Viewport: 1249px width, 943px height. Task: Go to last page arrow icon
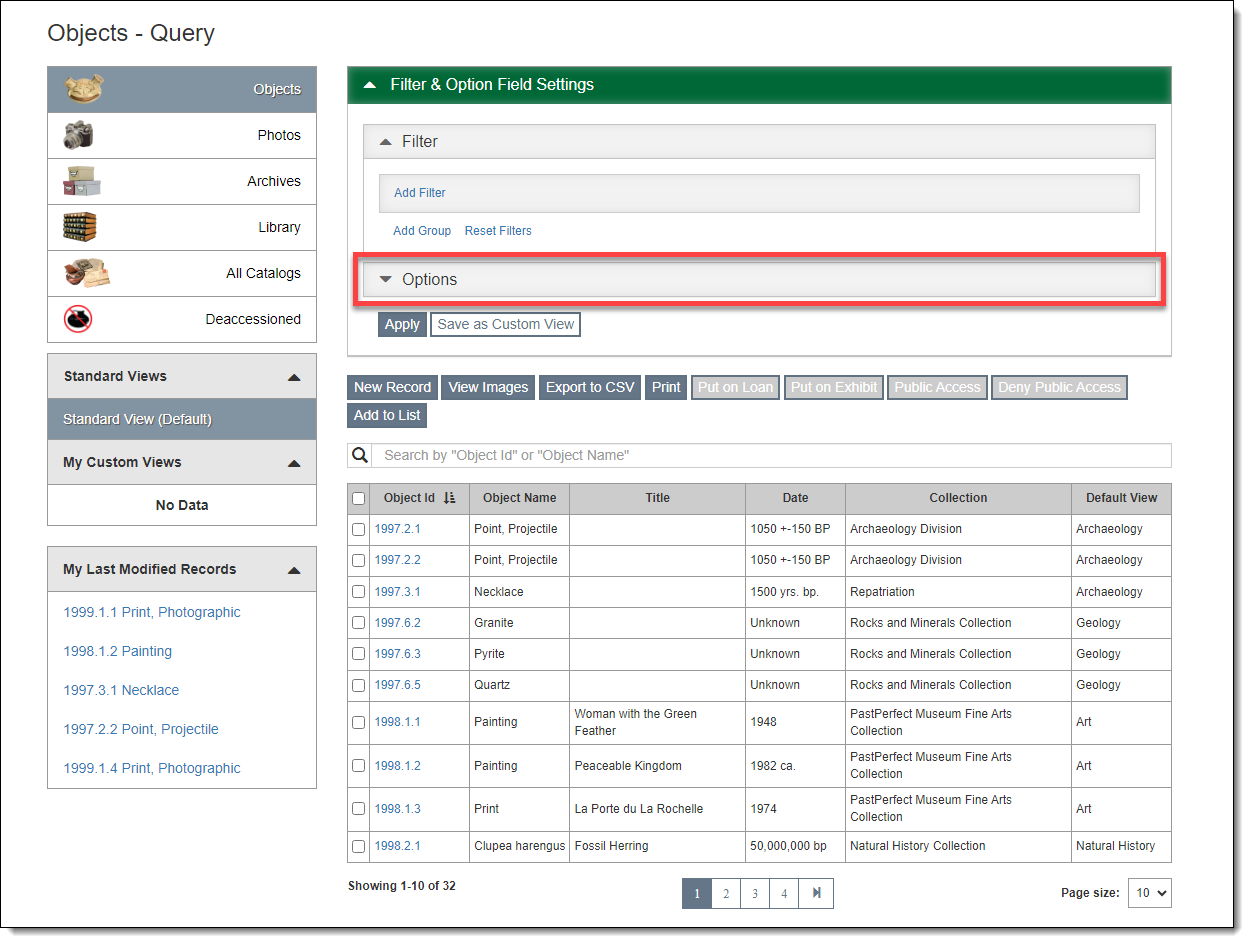pyautogui.click(x=816, y=893)
